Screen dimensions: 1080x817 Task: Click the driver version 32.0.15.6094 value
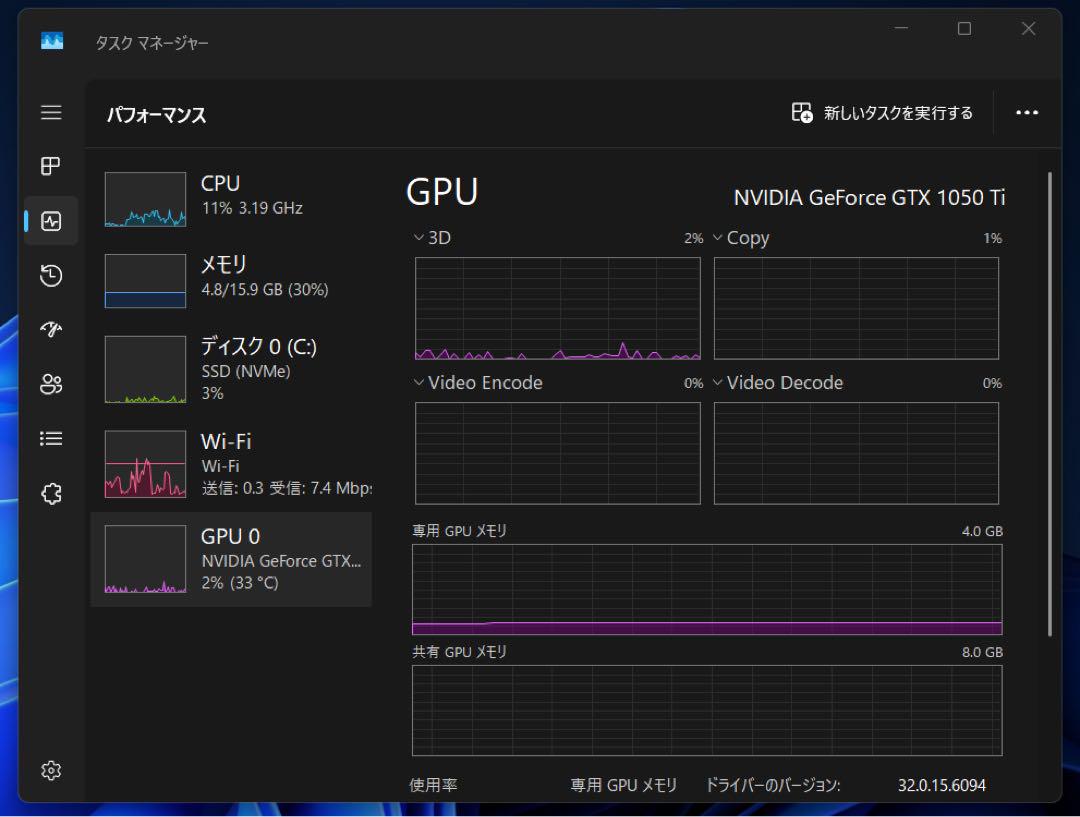(x=942, y=785)
